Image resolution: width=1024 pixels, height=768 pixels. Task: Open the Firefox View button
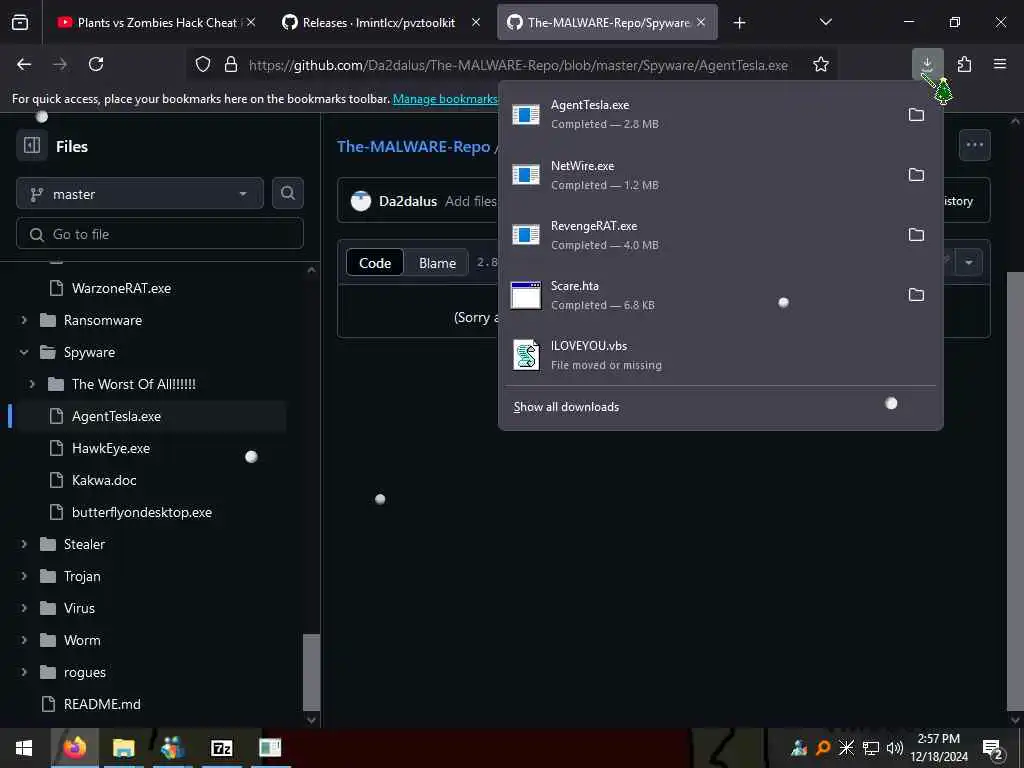click(20, 22)
